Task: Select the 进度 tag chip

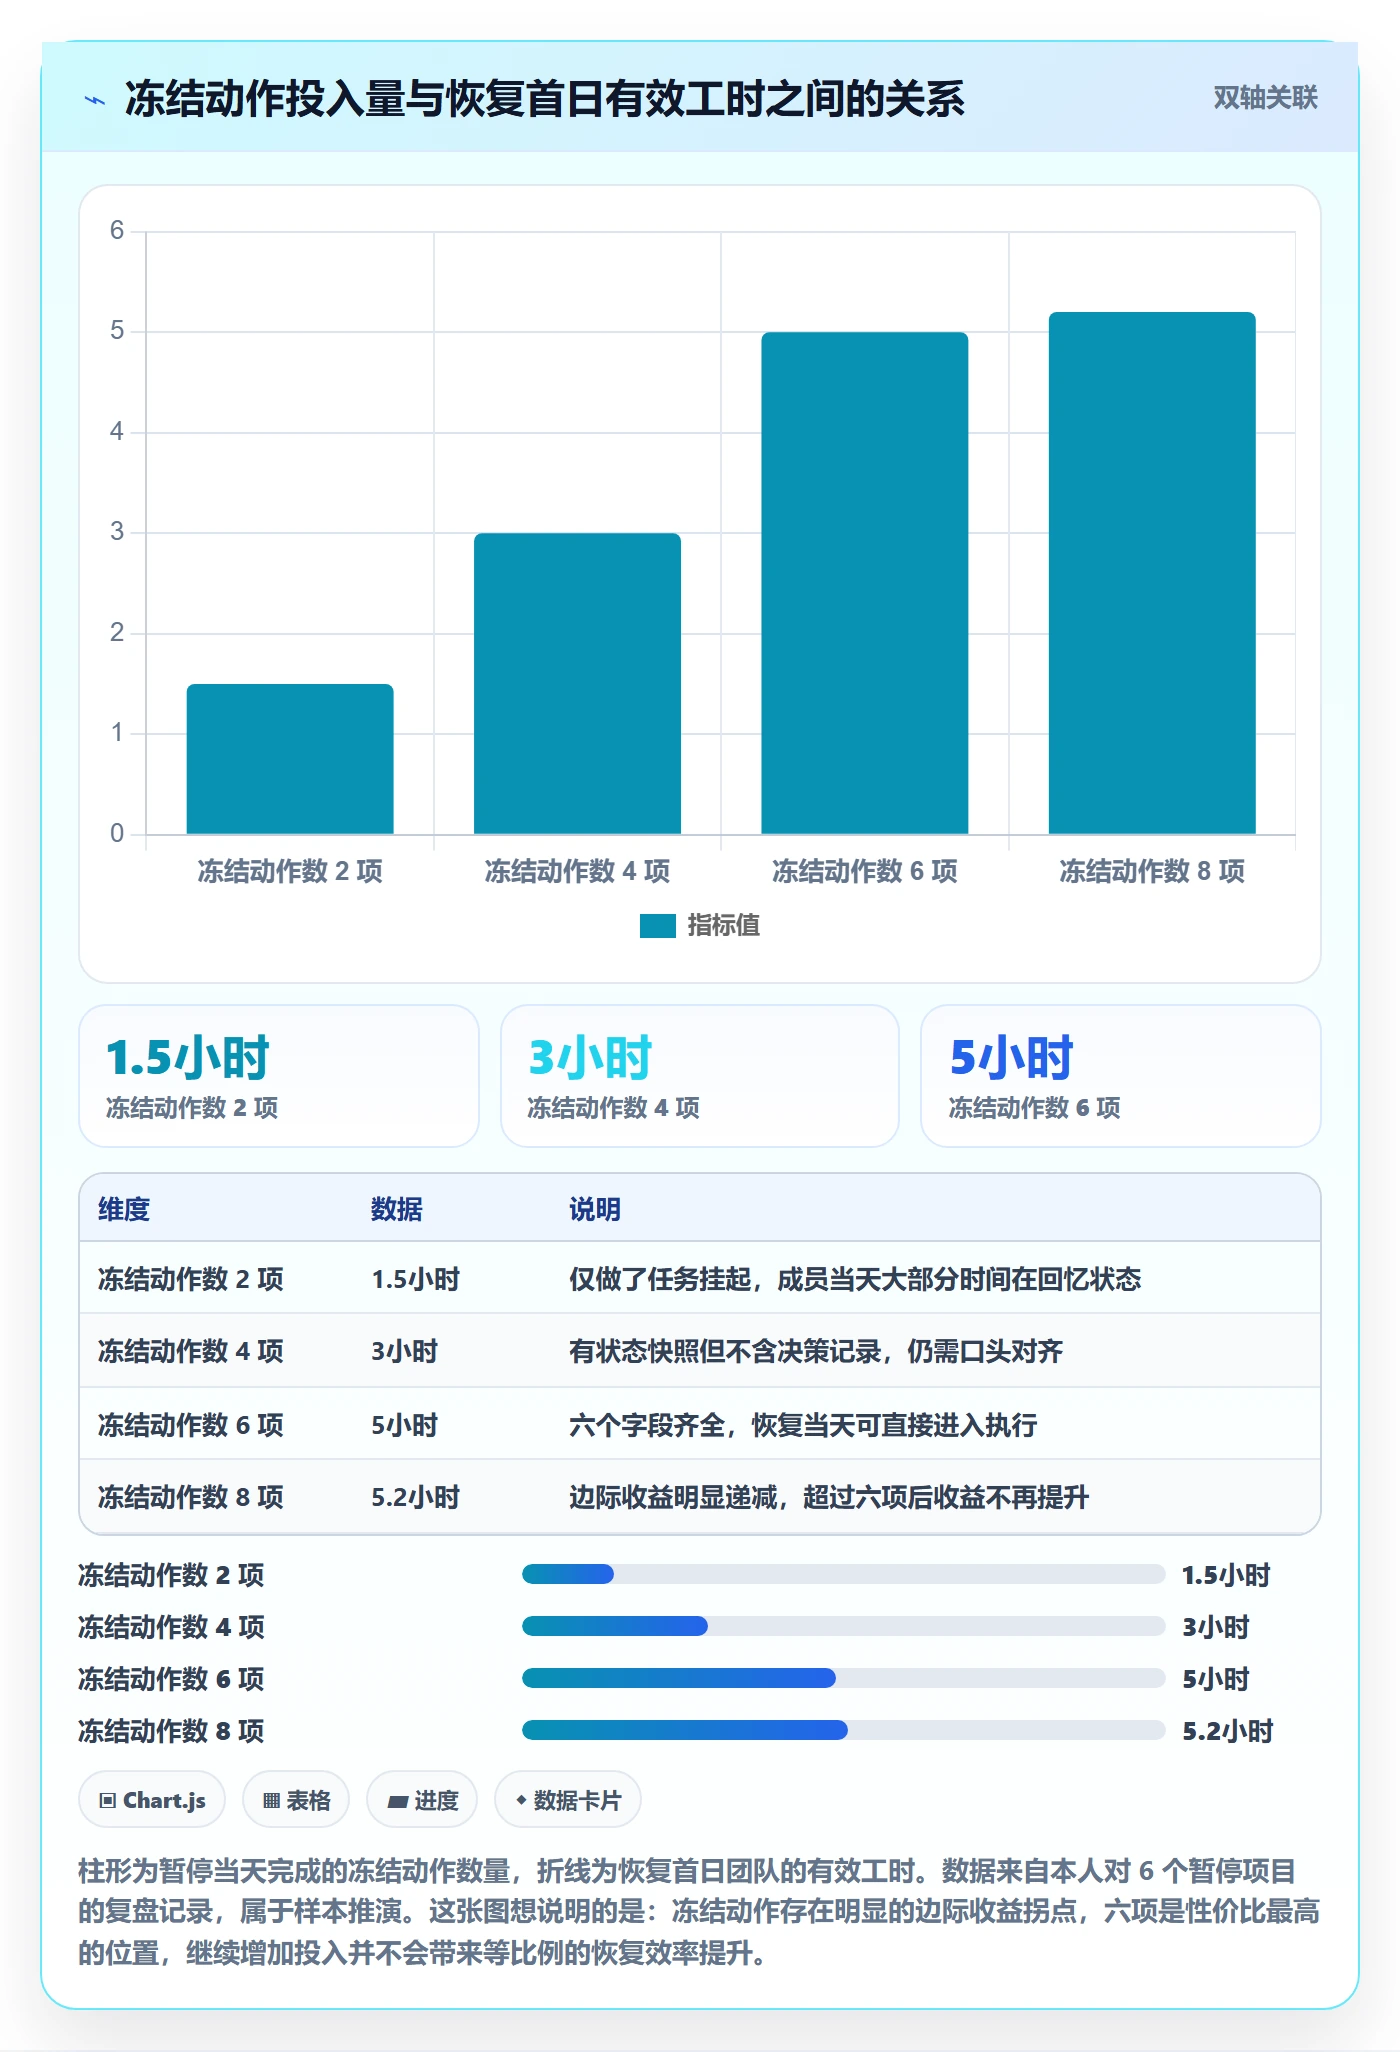Action: 422,1800
